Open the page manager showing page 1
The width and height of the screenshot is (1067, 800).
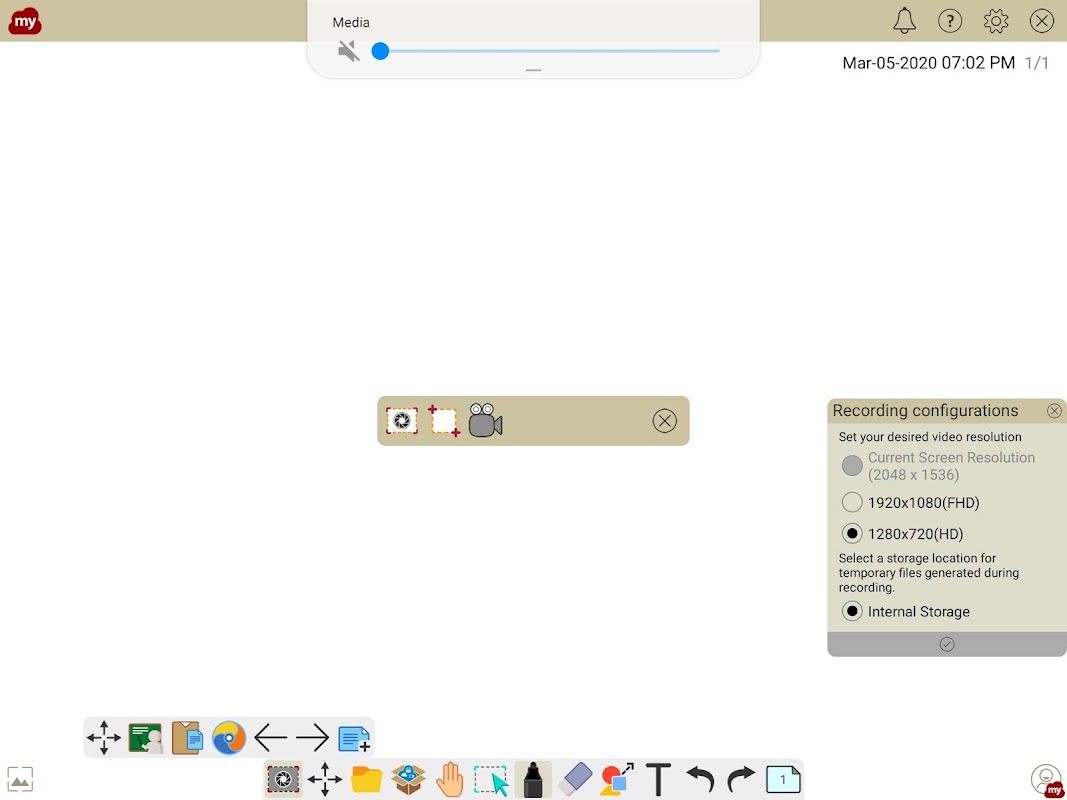[x=783, y=780]
